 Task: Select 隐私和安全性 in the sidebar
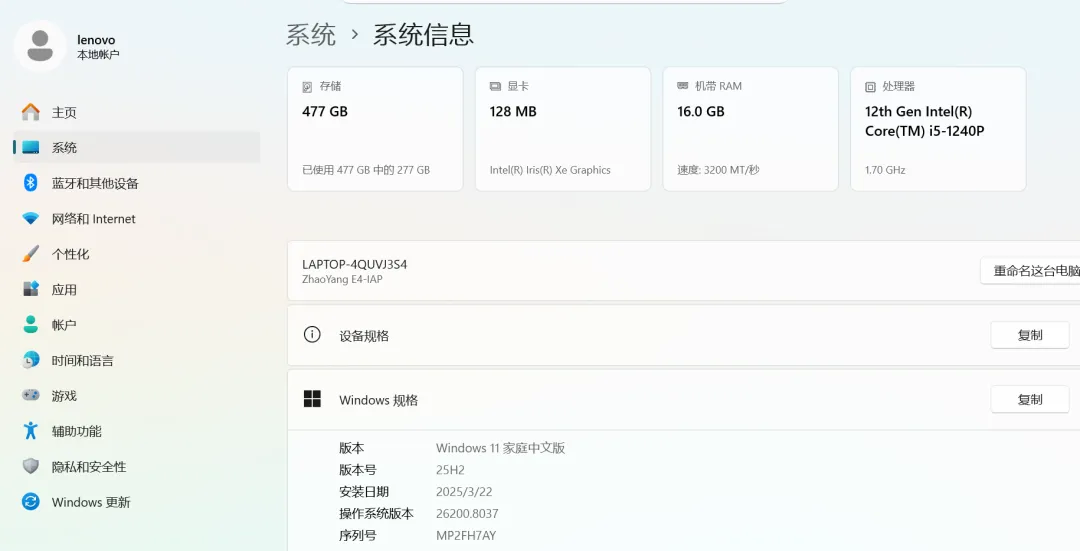click(136, 466)
